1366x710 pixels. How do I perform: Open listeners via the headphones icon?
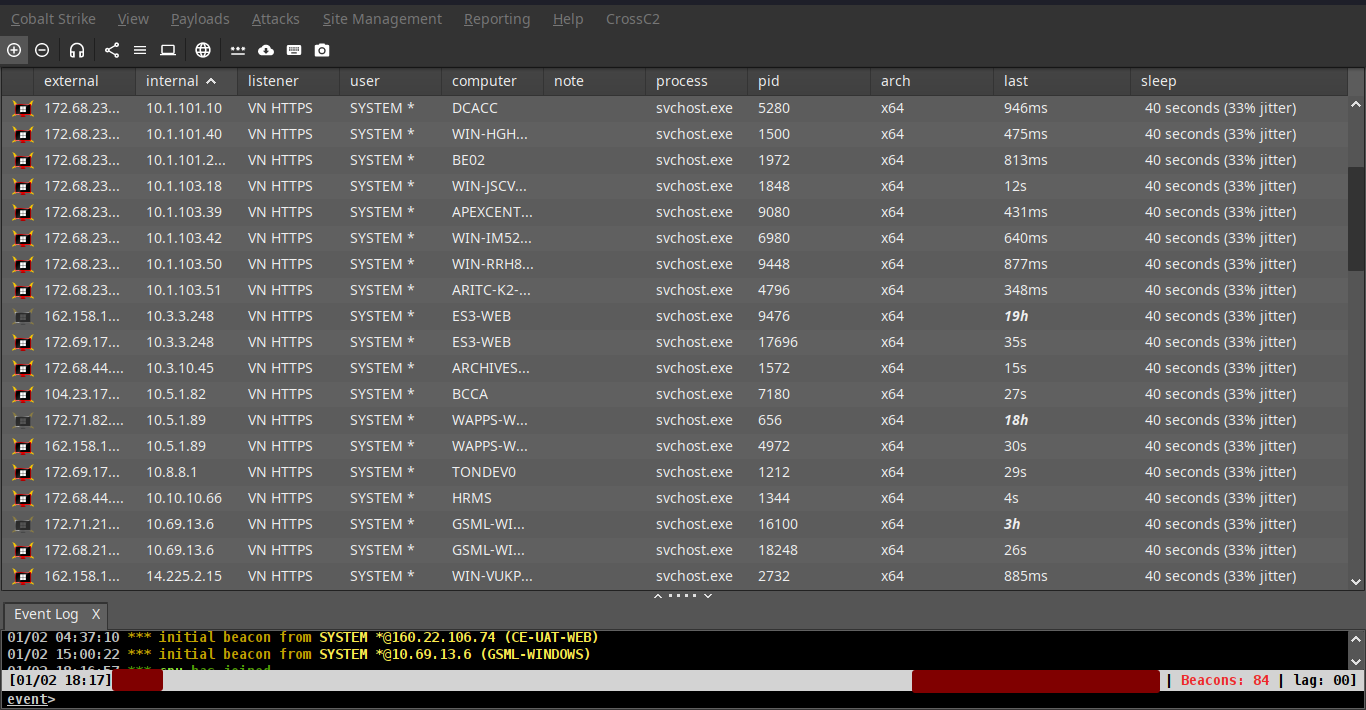(77, 50)
